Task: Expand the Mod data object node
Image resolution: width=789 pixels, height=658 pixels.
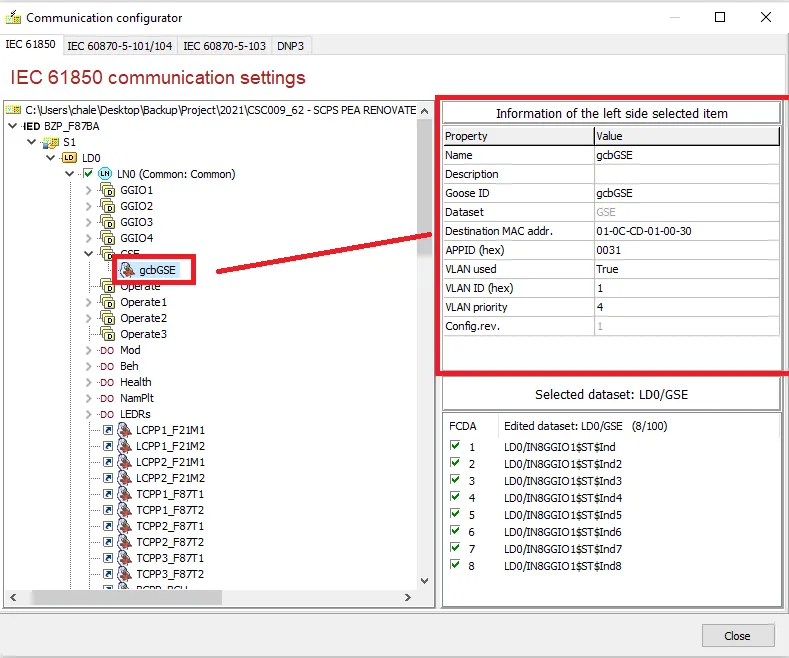Action: pos(89,351)
